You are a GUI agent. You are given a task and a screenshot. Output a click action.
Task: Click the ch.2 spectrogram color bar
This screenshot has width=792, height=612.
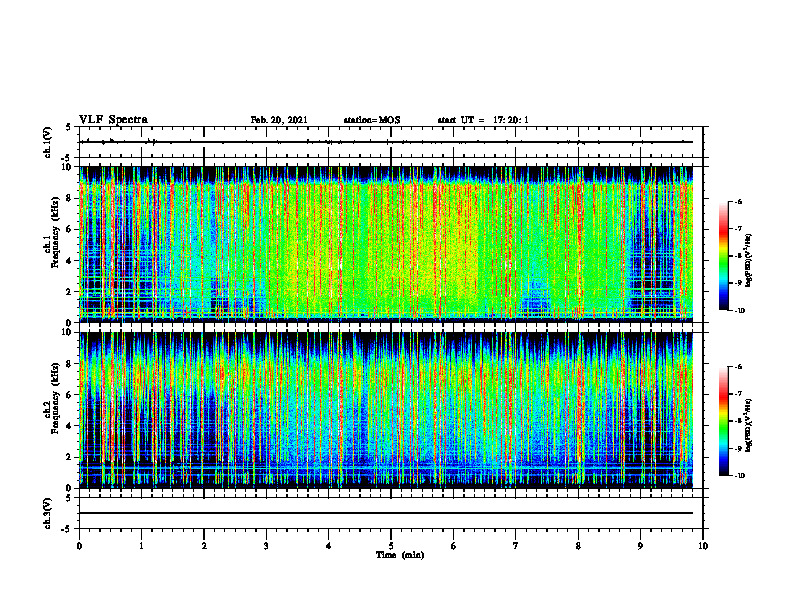pyautogui.click(x=724, y=421)
